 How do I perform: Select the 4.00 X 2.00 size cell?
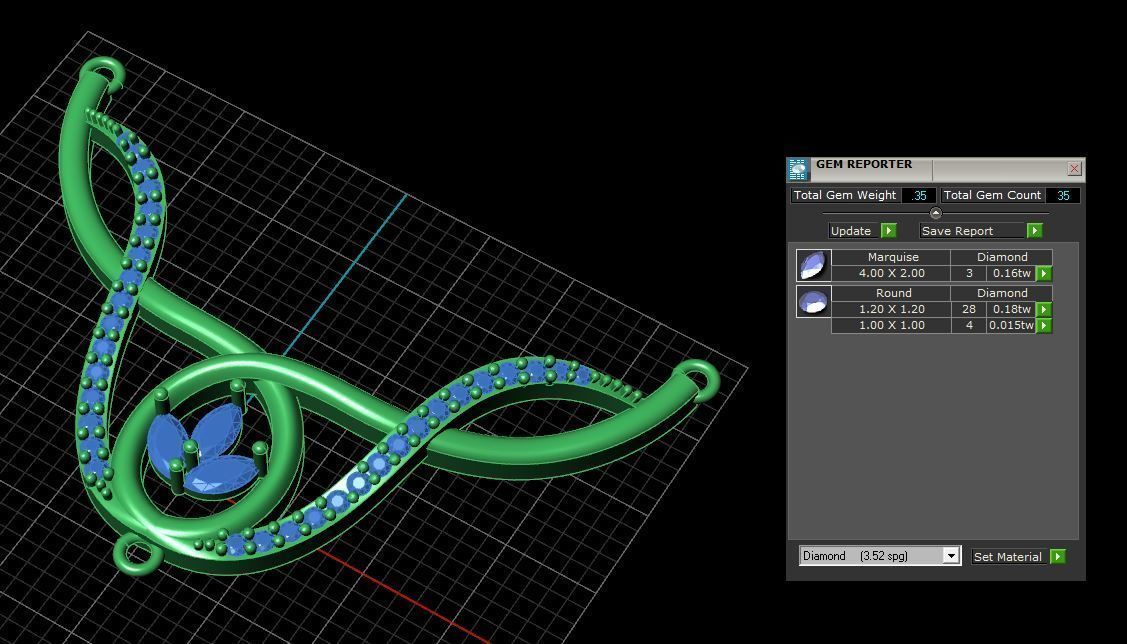coord(891,273)
